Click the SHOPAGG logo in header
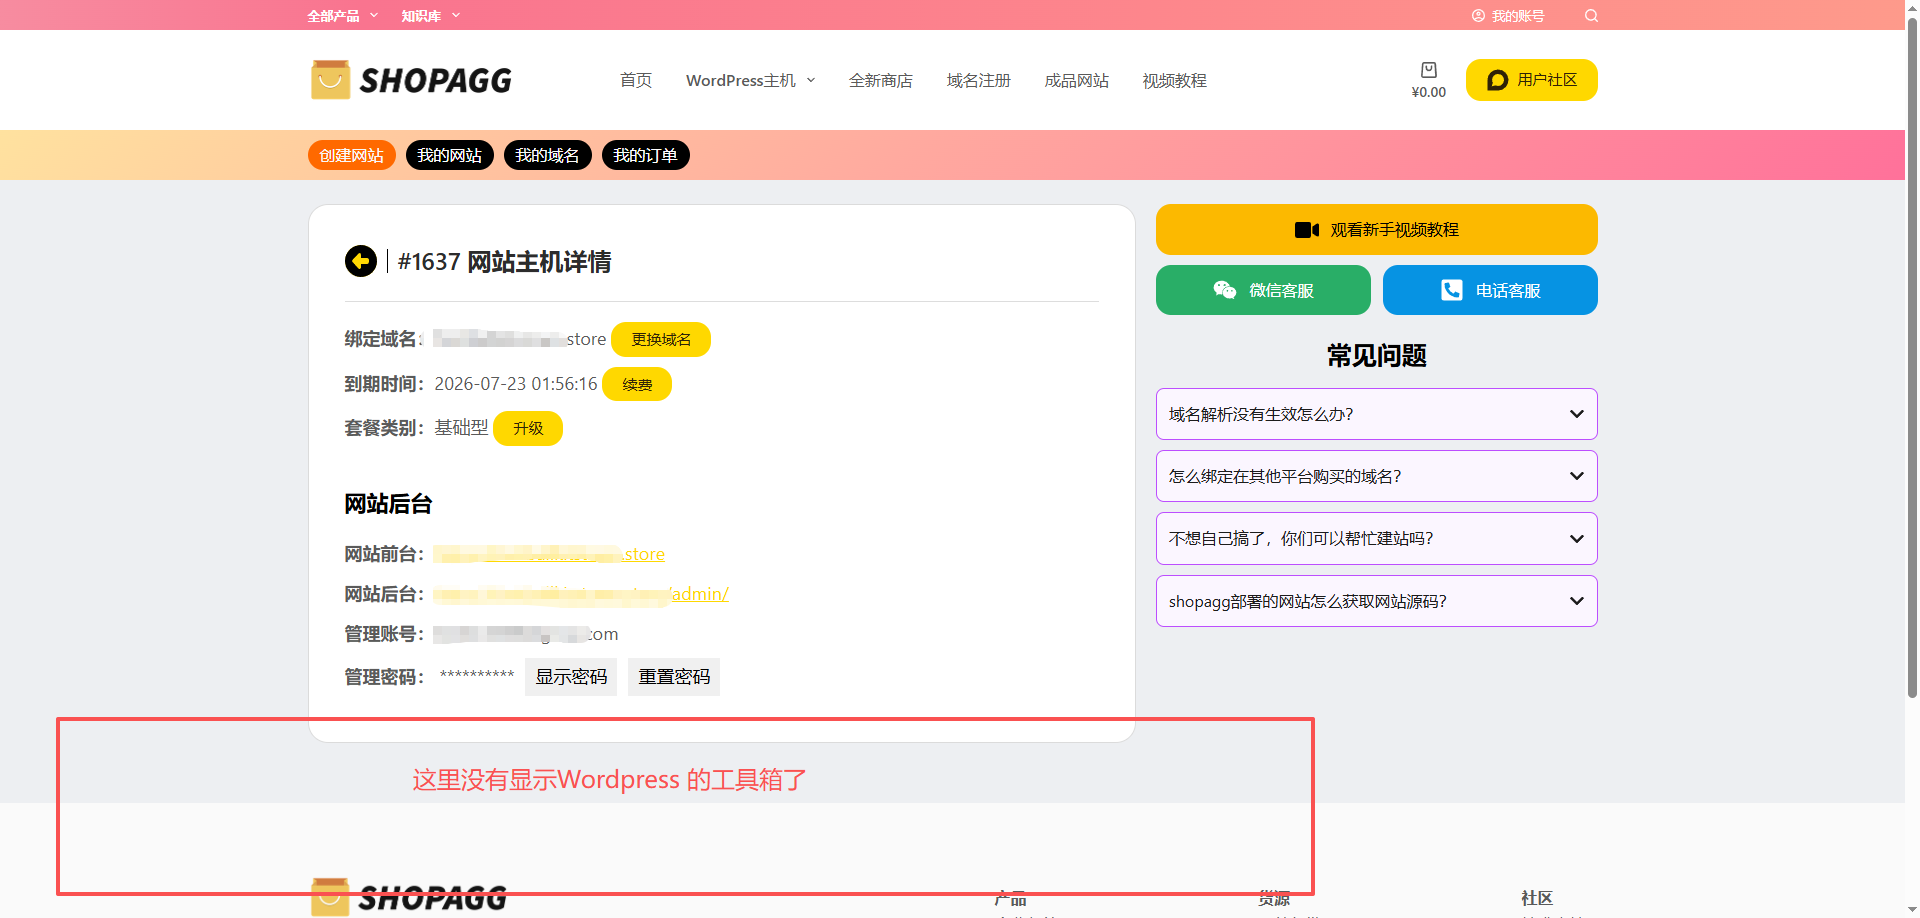Screen dimensions: 1920x918 410,80
